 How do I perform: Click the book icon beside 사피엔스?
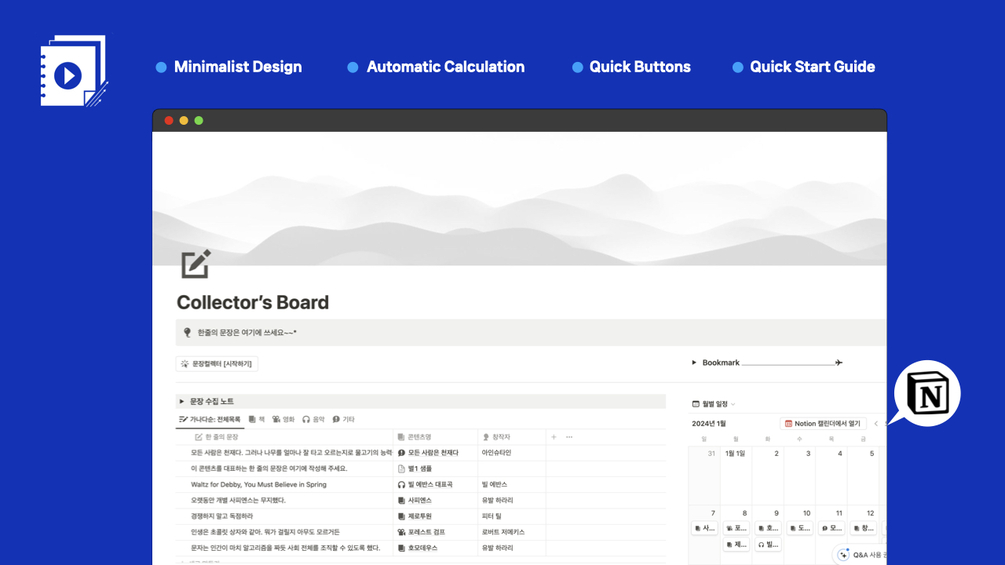(401, 500)
